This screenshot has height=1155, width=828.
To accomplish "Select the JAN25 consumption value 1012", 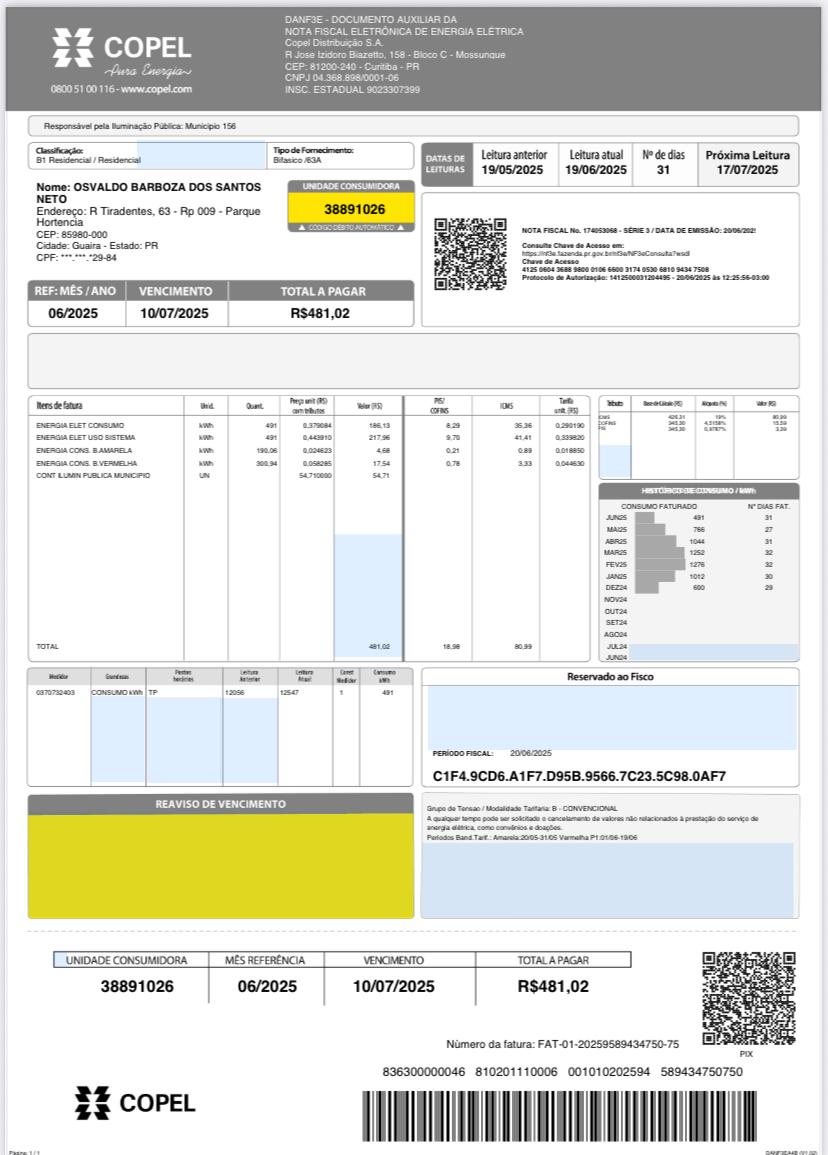I will 697,576.
